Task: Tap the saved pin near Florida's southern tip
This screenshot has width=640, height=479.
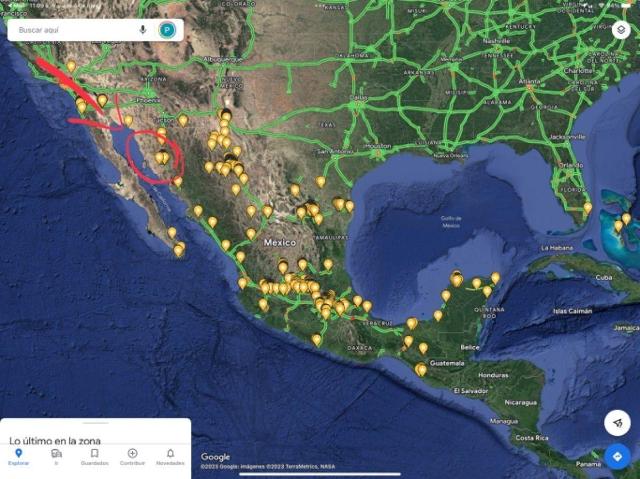Action: (x=587, y=208)
